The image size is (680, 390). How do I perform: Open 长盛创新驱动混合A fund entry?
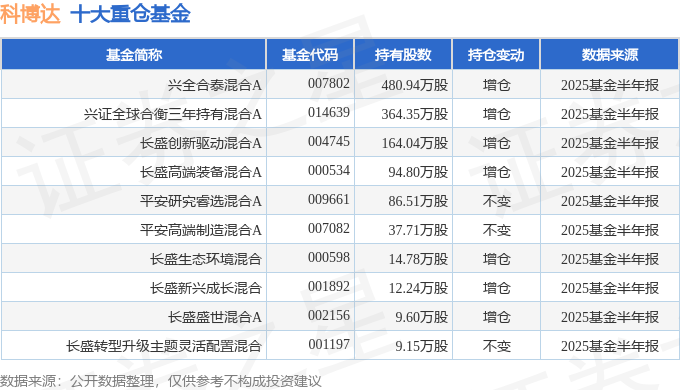[201, 143]
